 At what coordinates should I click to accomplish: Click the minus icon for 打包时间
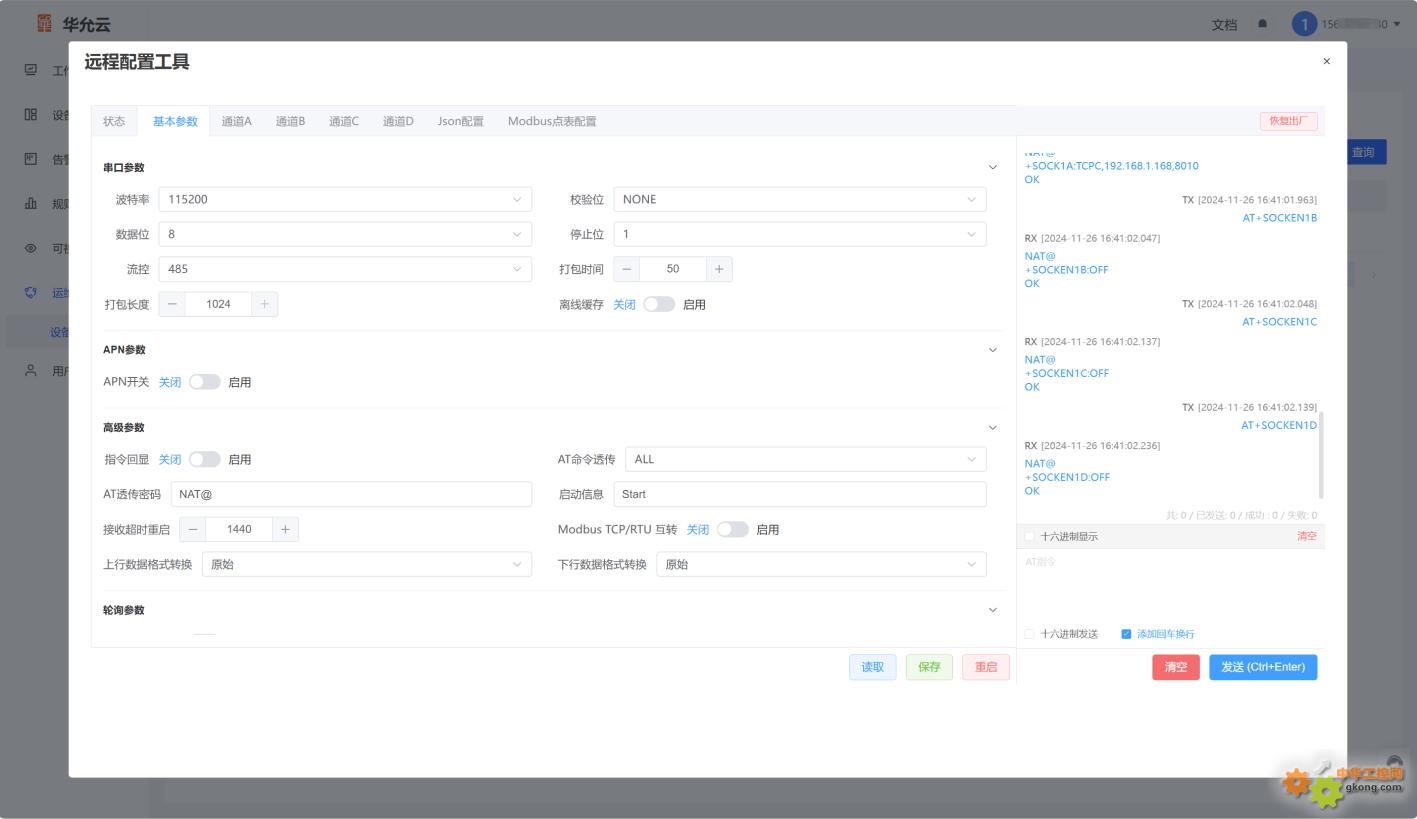coord(626,269)
